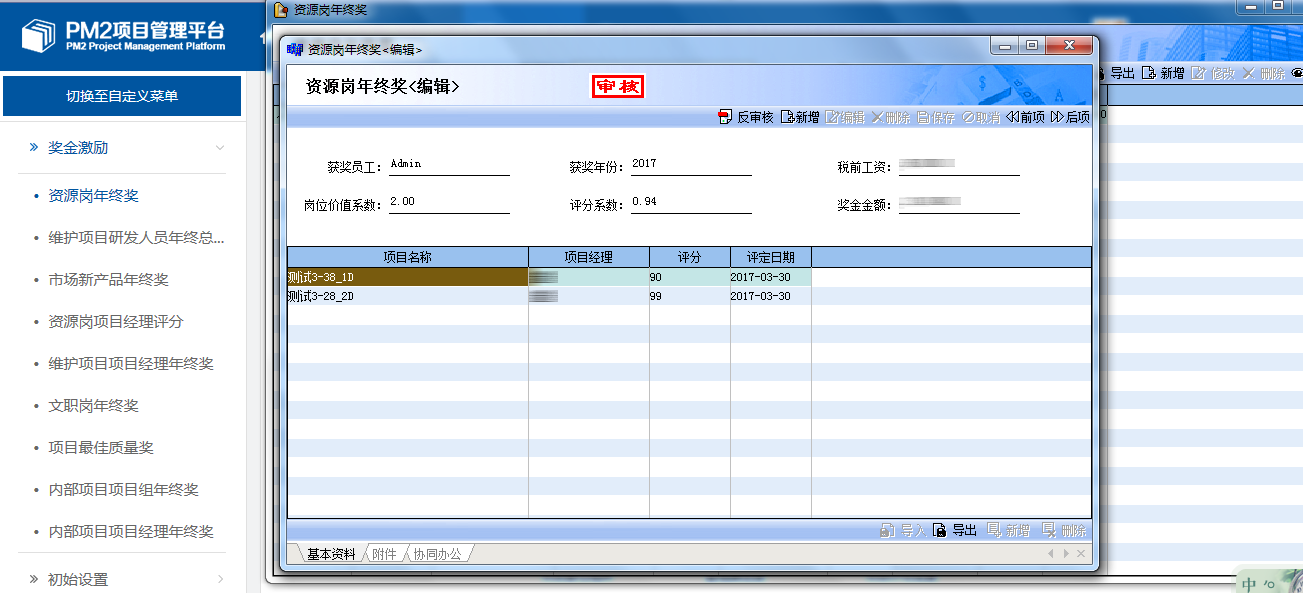The image size is (1303, 593).
Task: Open 市场新产品年终奖 in the sidebar
Action: click(108, 280)
